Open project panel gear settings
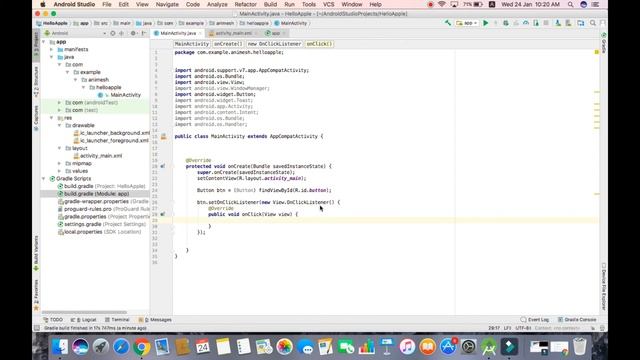This screenshot has width=640, height=360. (133, 33)
